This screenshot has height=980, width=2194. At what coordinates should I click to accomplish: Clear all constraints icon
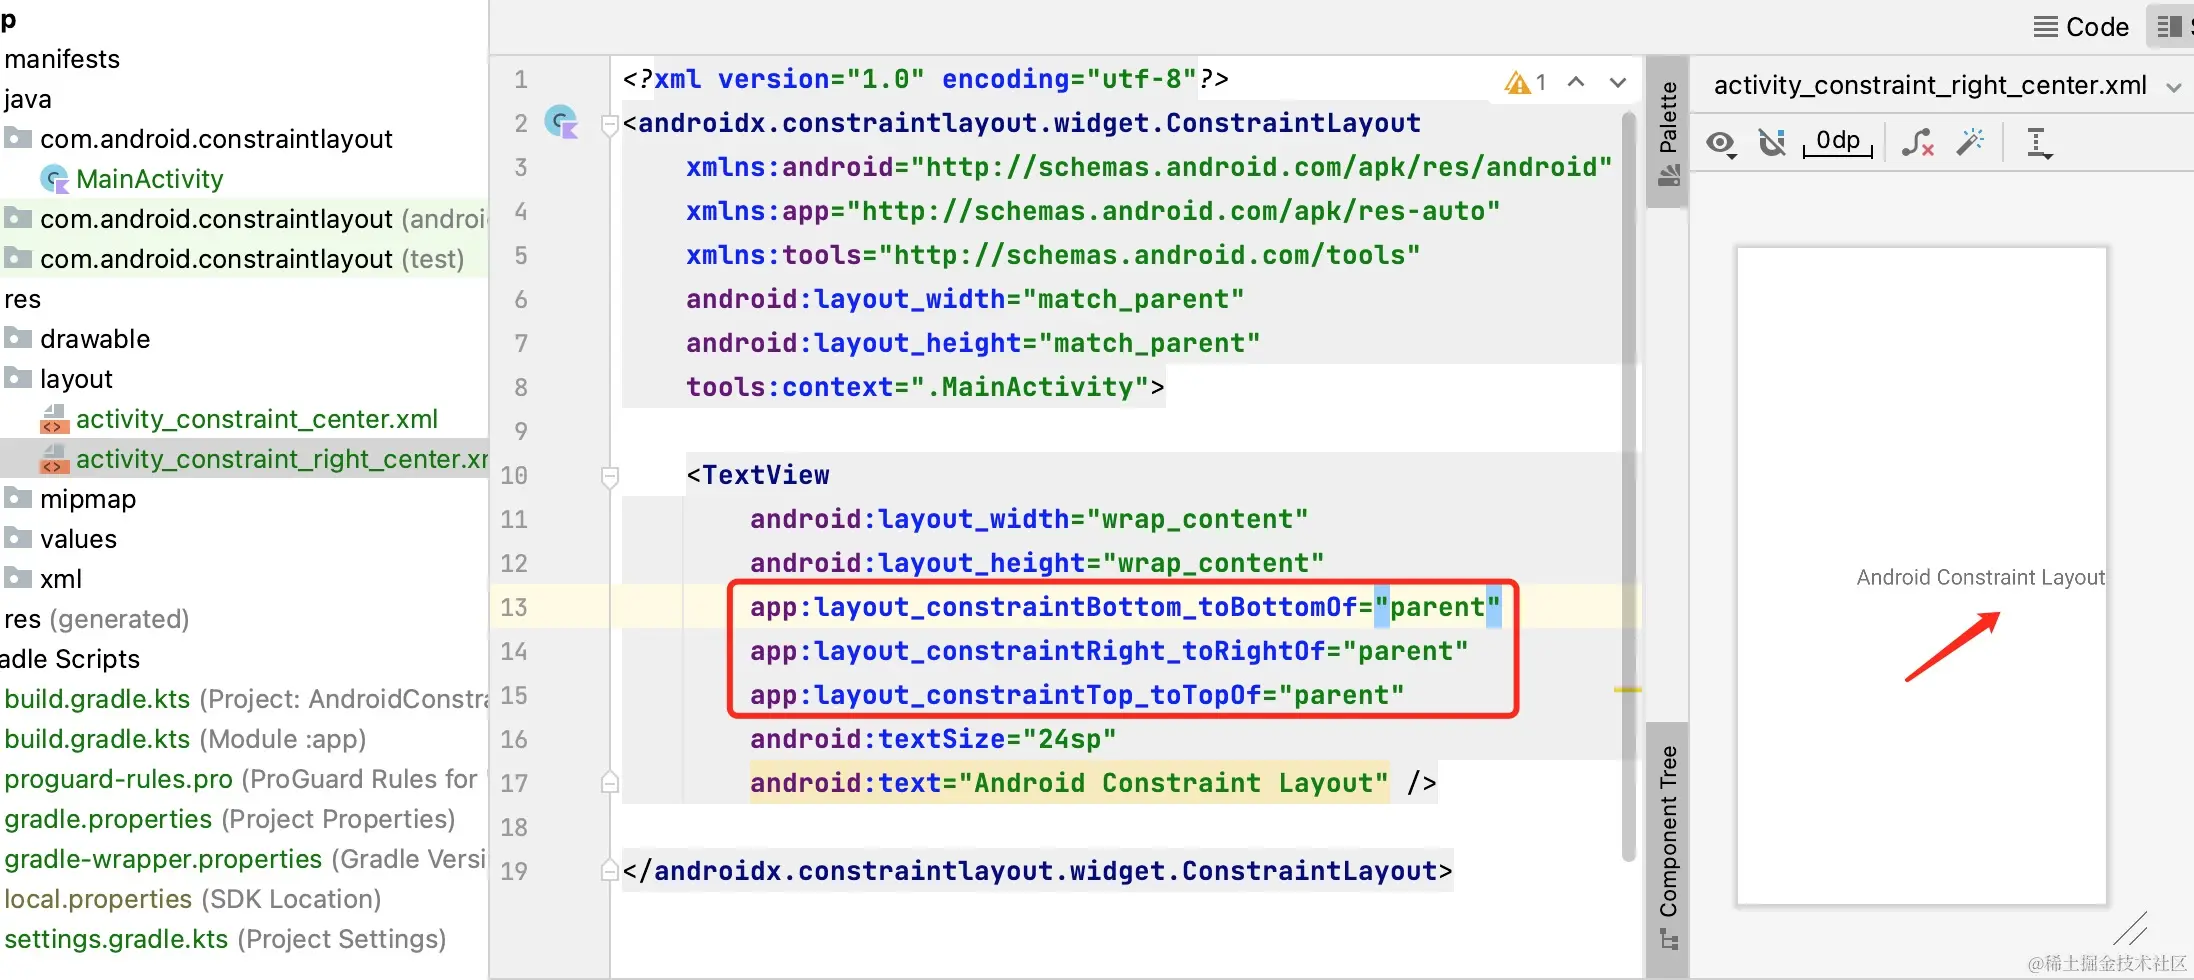pyautogui.click(x=1917, y=143)
